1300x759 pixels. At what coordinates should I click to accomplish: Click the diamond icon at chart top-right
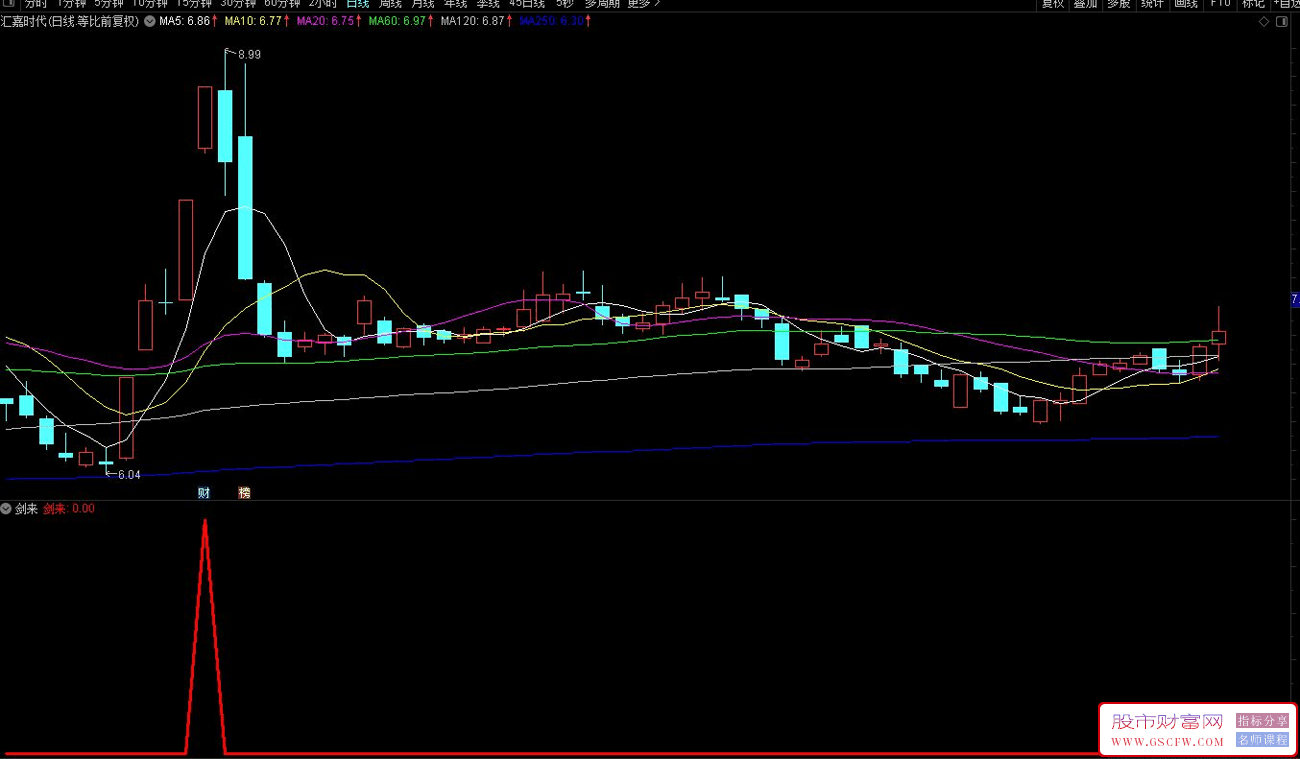tap(1264, 21)
